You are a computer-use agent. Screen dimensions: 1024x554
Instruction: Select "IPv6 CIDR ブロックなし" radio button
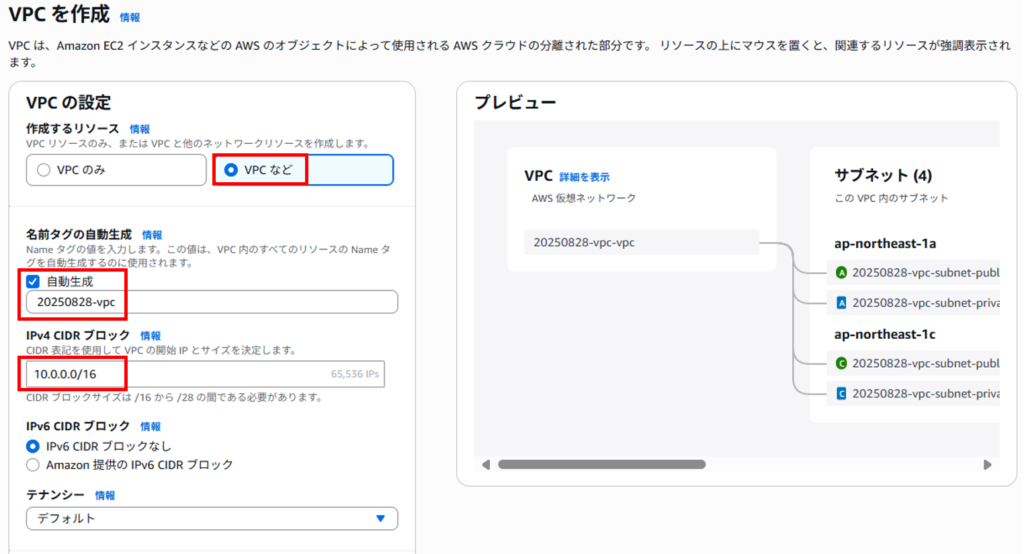(x=33, y=446)
